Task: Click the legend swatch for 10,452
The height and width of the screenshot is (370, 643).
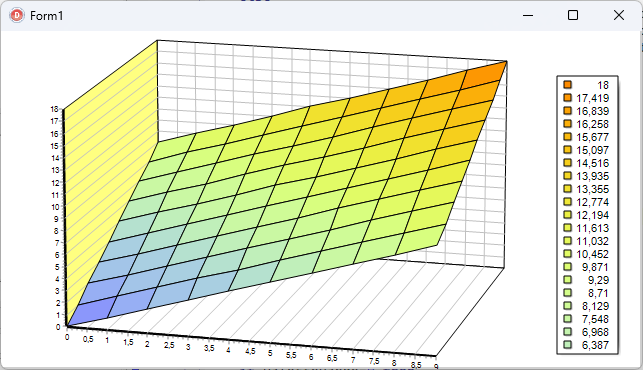Action: 568,254
